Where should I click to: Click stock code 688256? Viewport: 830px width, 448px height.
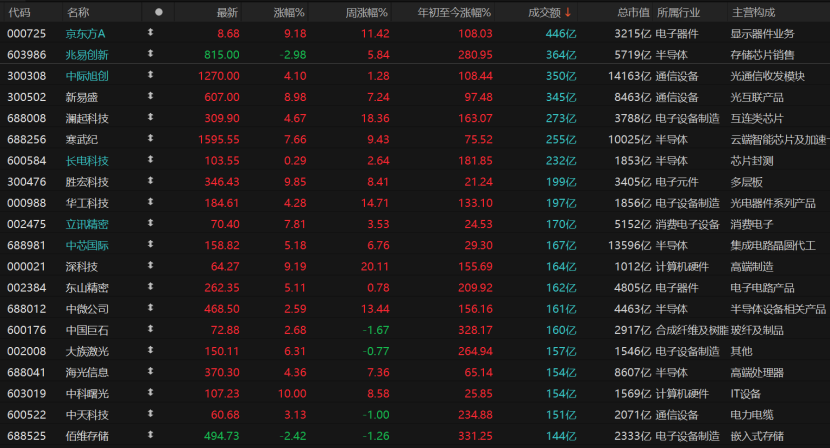(x=26, y=140)
